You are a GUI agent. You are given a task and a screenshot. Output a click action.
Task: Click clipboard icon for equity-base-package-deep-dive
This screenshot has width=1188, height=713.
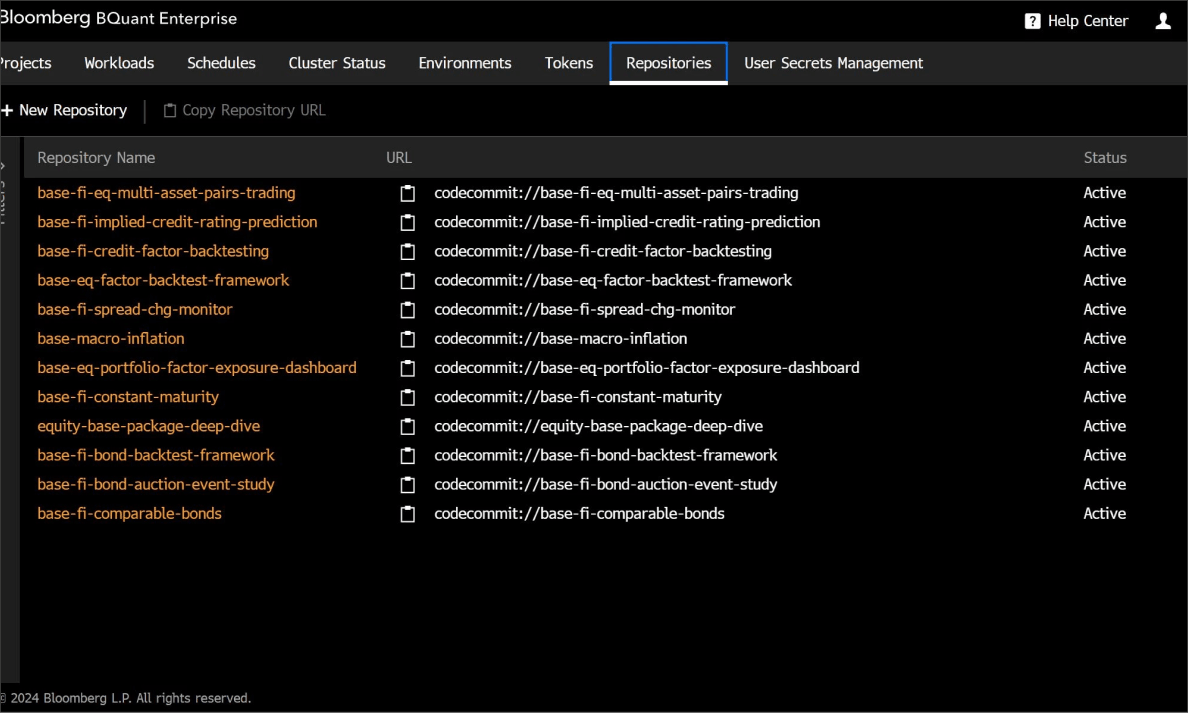point(407,426)
